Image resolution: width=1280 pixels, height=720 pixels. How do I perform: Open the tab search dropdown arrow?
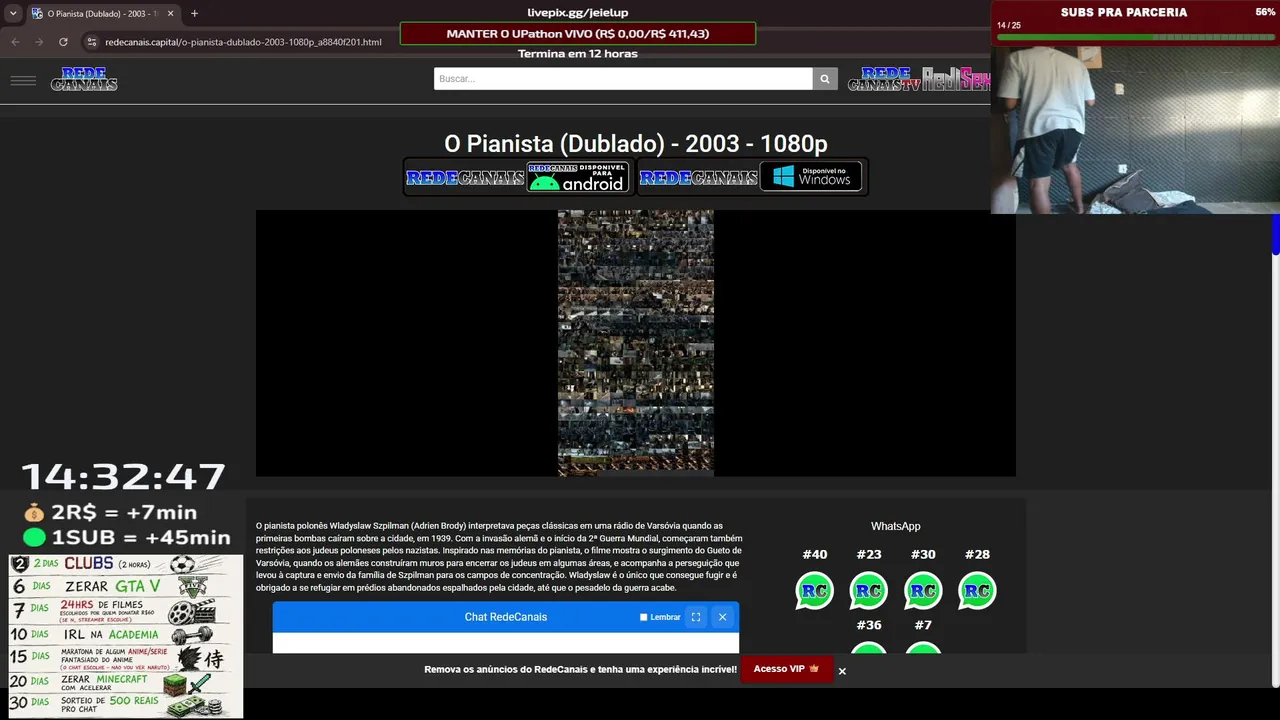tap(13, 13)
